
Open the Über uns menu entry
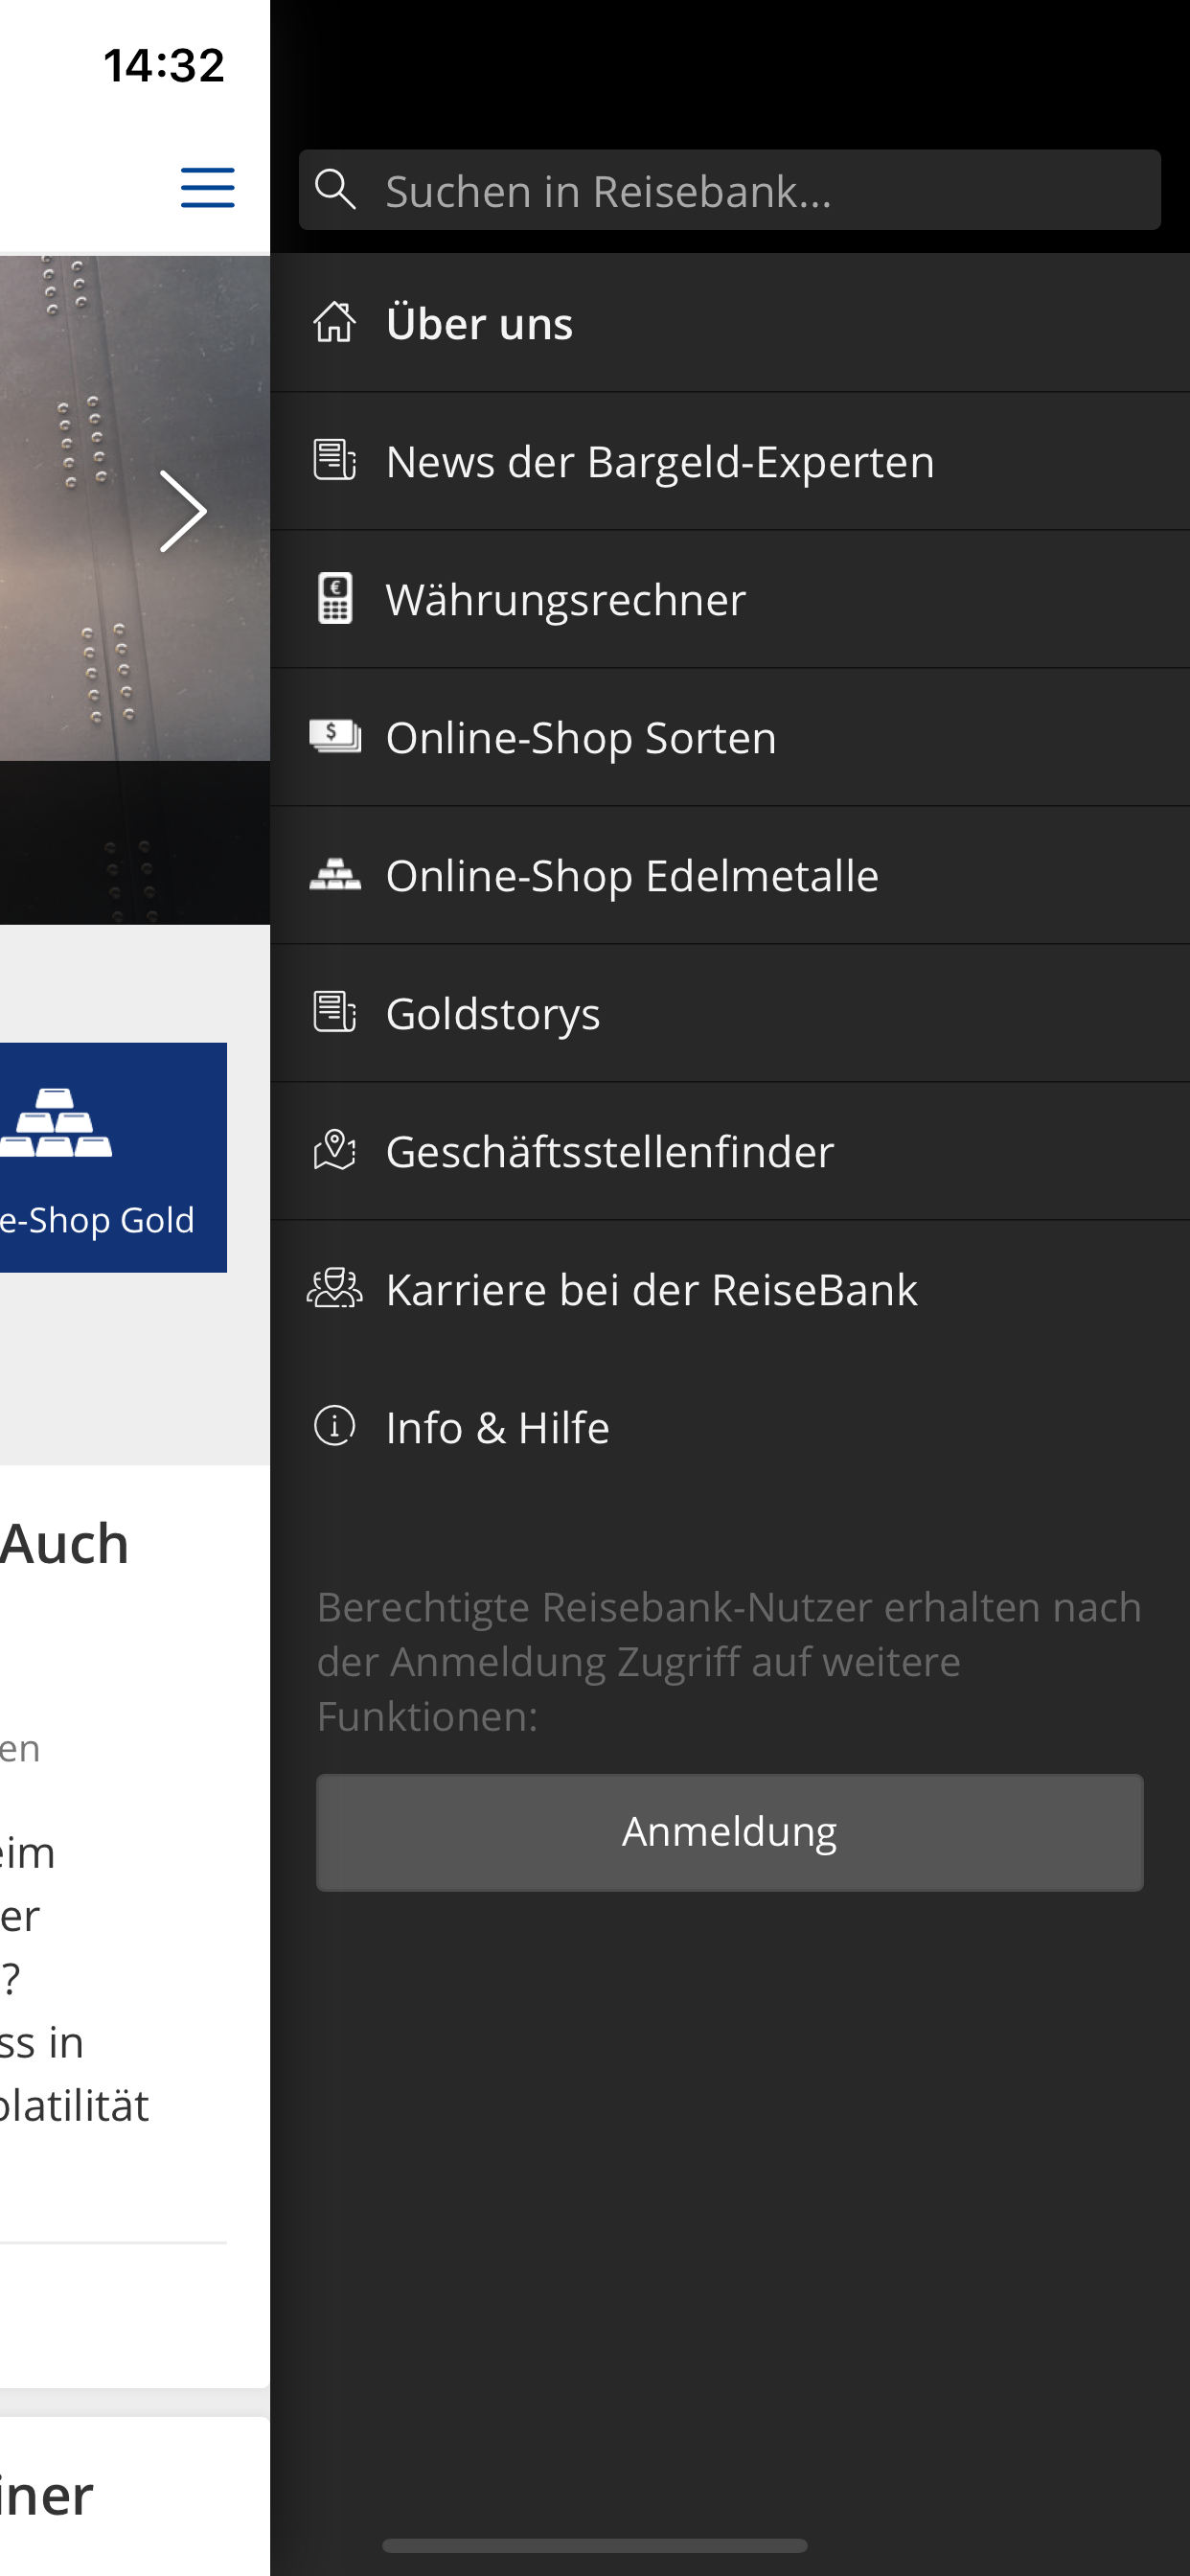pyautogui.click(x=729, y=323)
